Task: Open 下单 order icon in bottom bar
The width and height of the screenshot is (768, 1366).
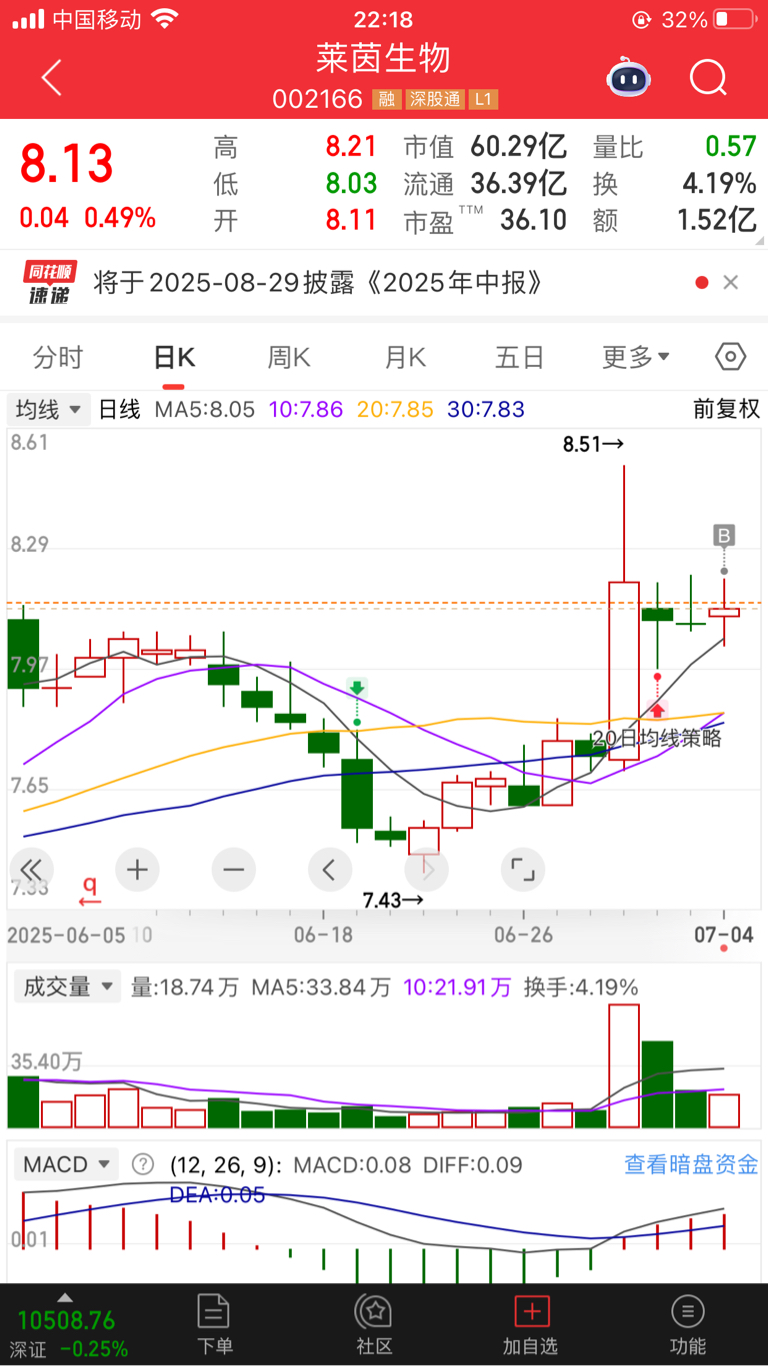Action: (214, 1323)
